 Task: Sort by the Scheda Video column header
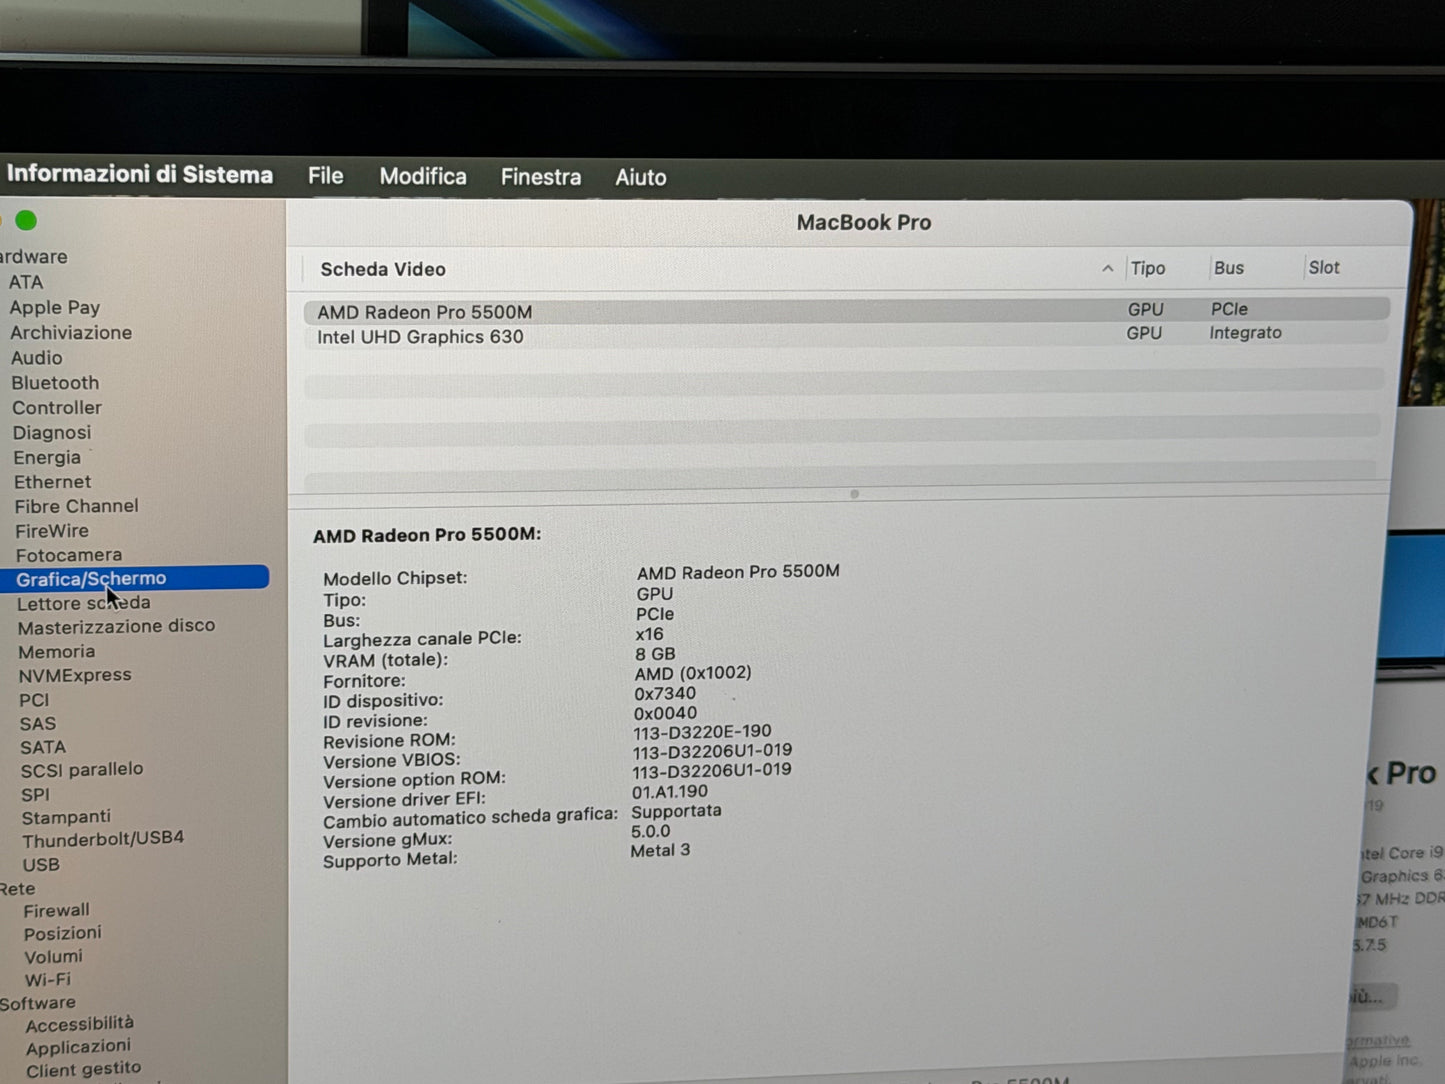pyautogui.click(x=383, y=269)
